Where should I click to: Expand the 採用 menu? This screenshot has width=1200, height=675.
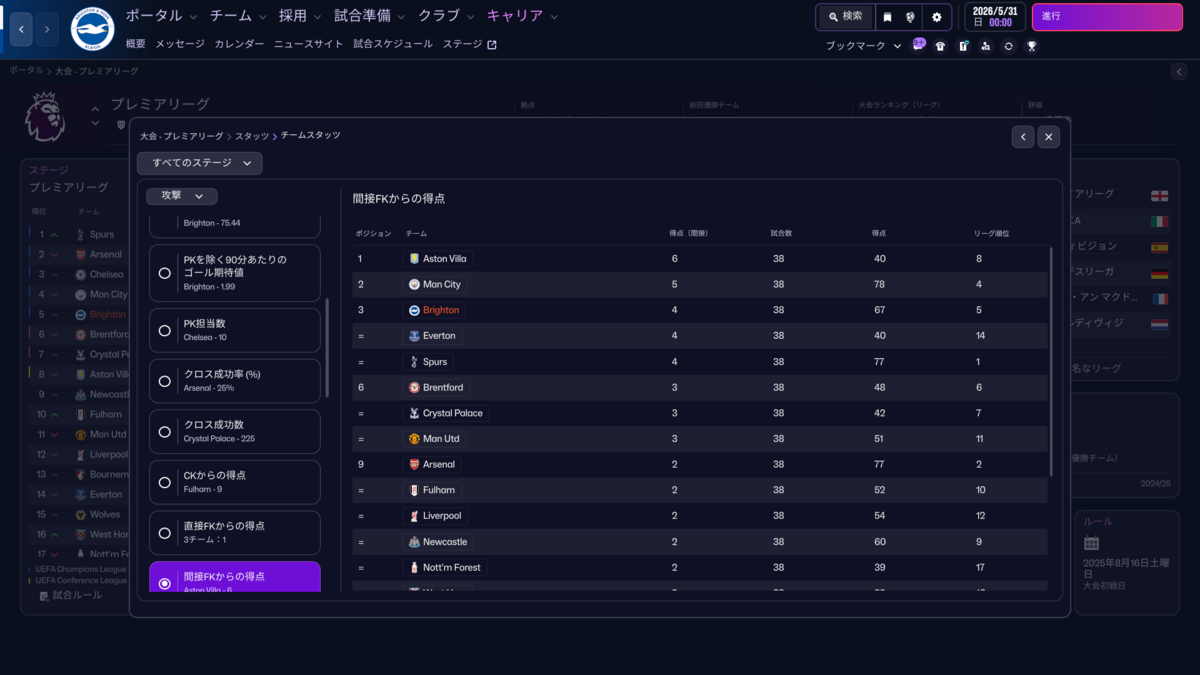pos(300,16)
